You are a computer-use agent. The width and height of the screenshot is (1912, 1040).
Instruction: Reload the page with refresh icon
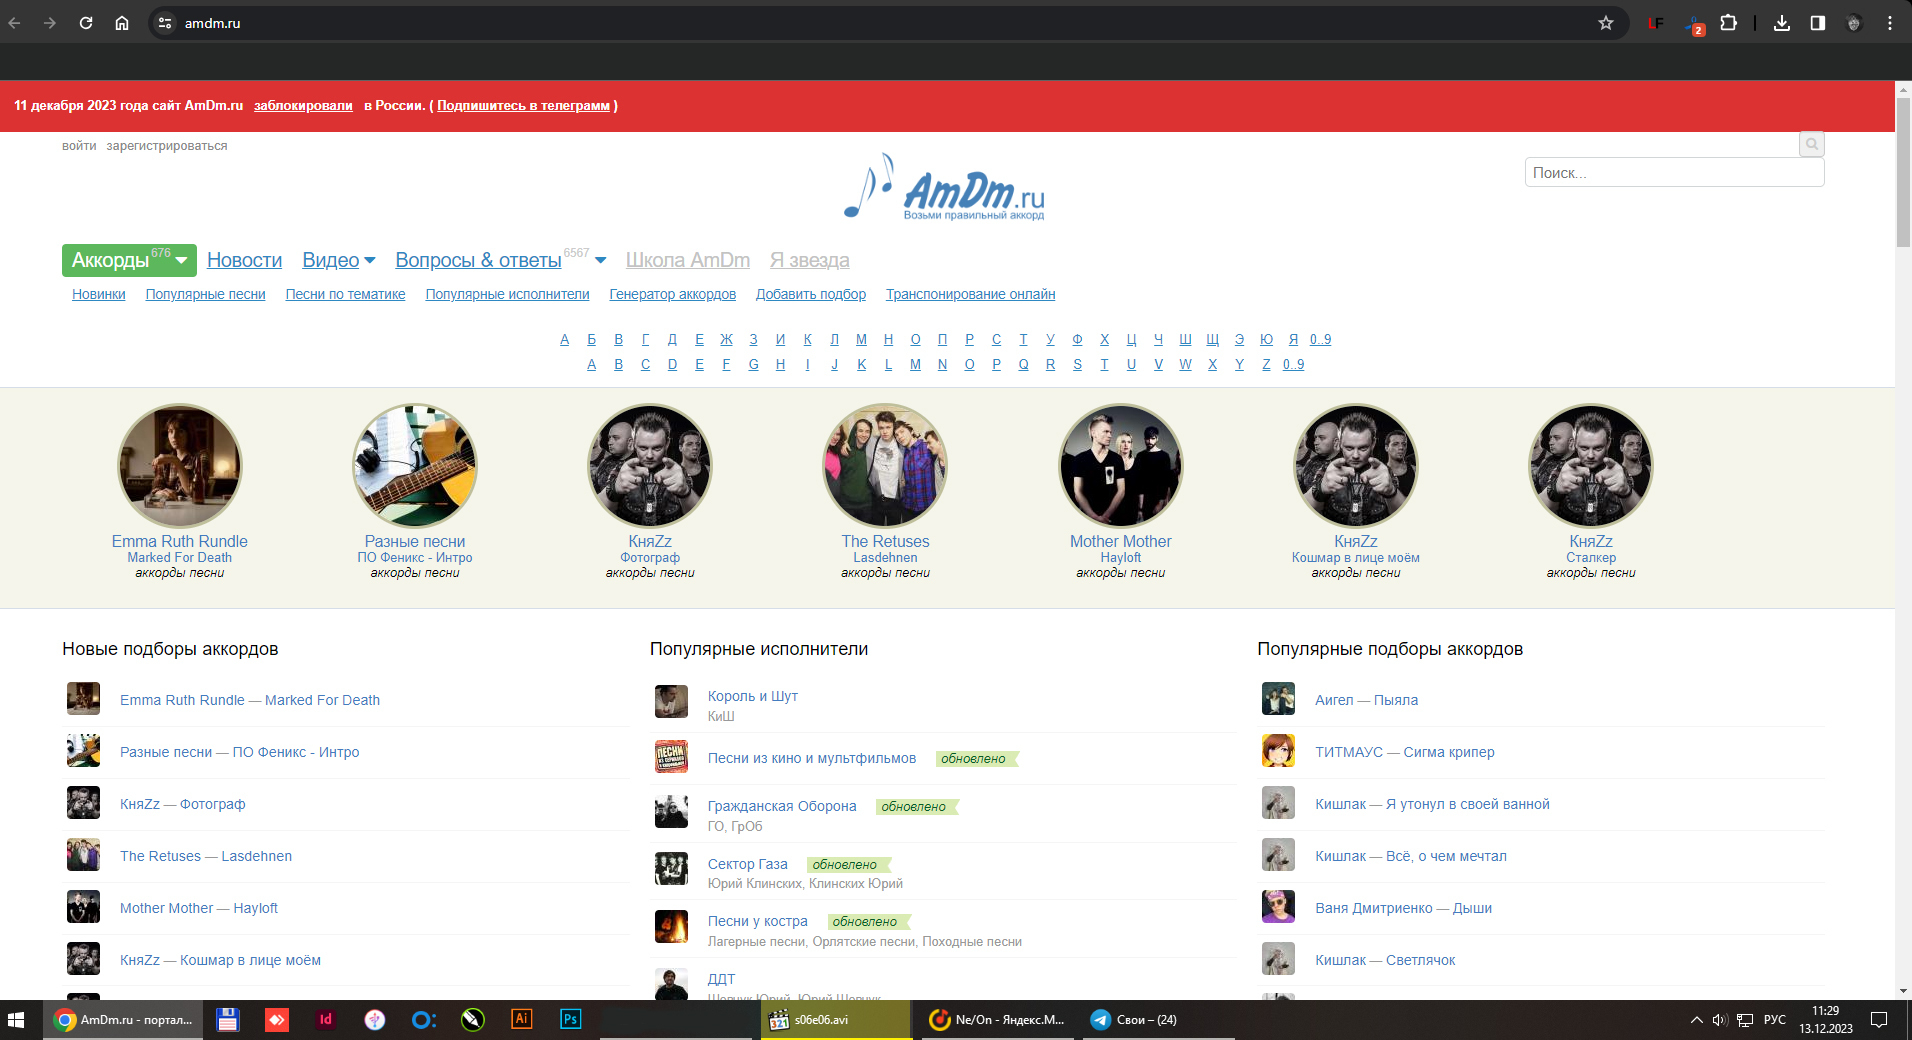coord(86,23)
